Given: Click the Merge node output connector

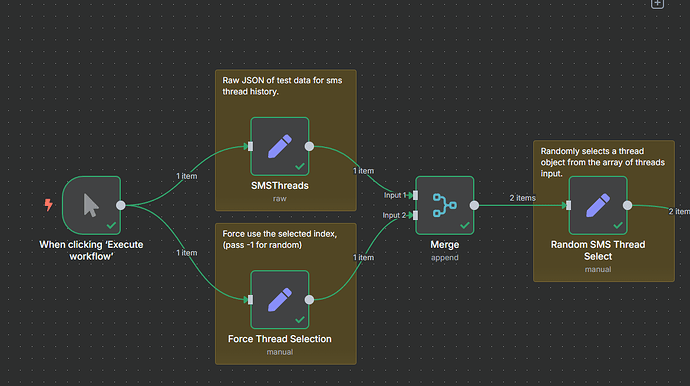Looking at the screenshot, I should click(x=474, y=205).
